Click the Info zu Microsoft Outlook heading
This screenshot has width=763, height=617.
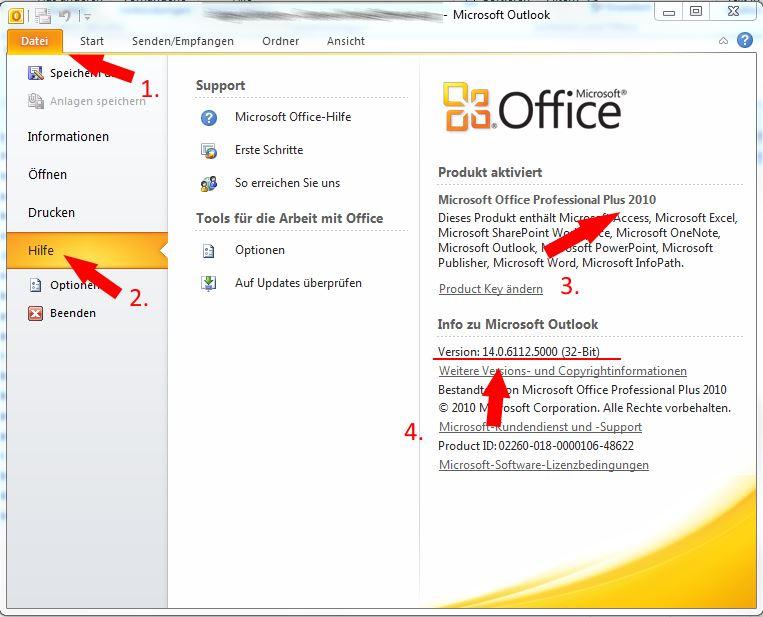point(518,325)
